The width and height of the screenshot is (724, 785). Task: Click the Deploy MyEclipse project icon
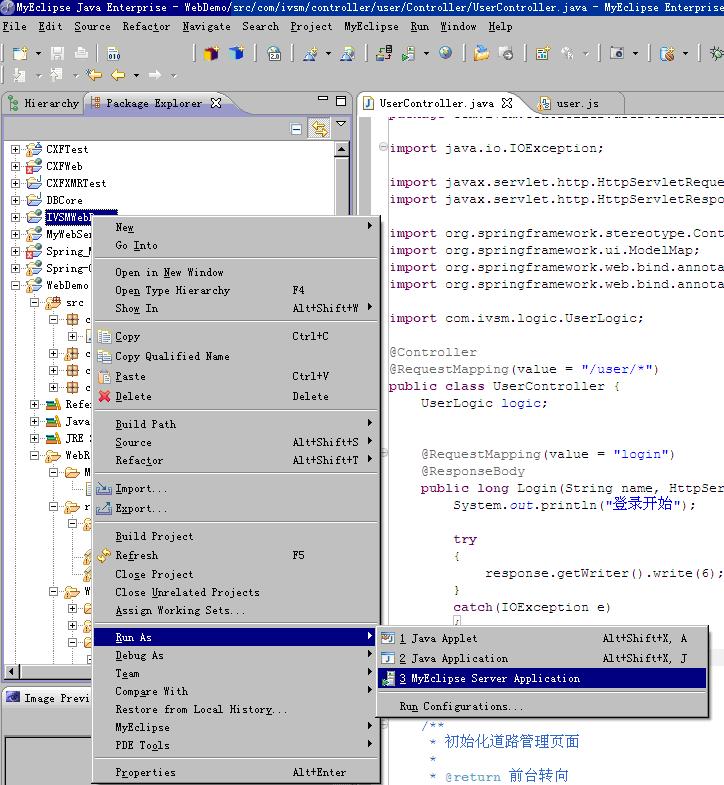click(x=384, y=53)
